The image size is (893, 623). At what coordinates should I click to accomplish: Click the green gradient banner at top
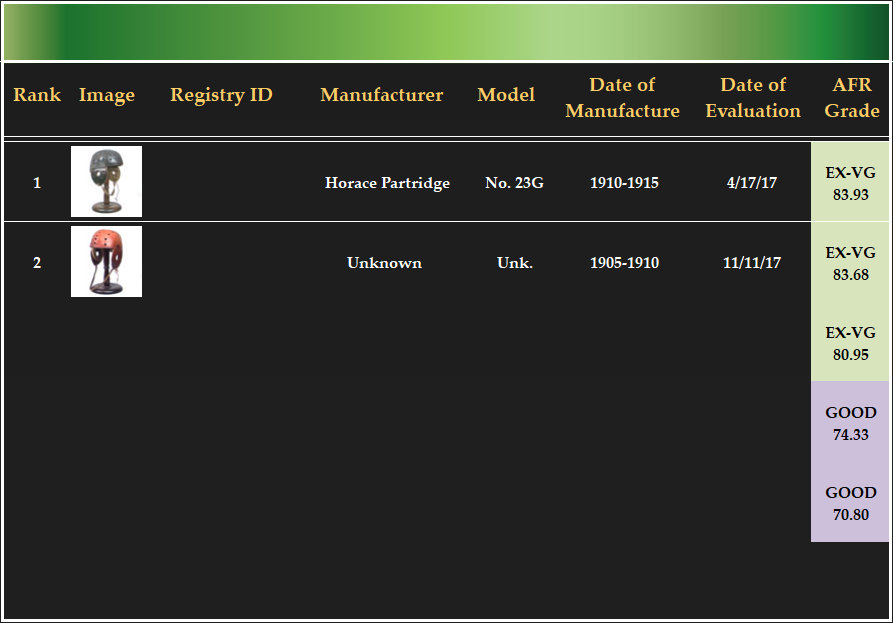click(x=446, y=31)
